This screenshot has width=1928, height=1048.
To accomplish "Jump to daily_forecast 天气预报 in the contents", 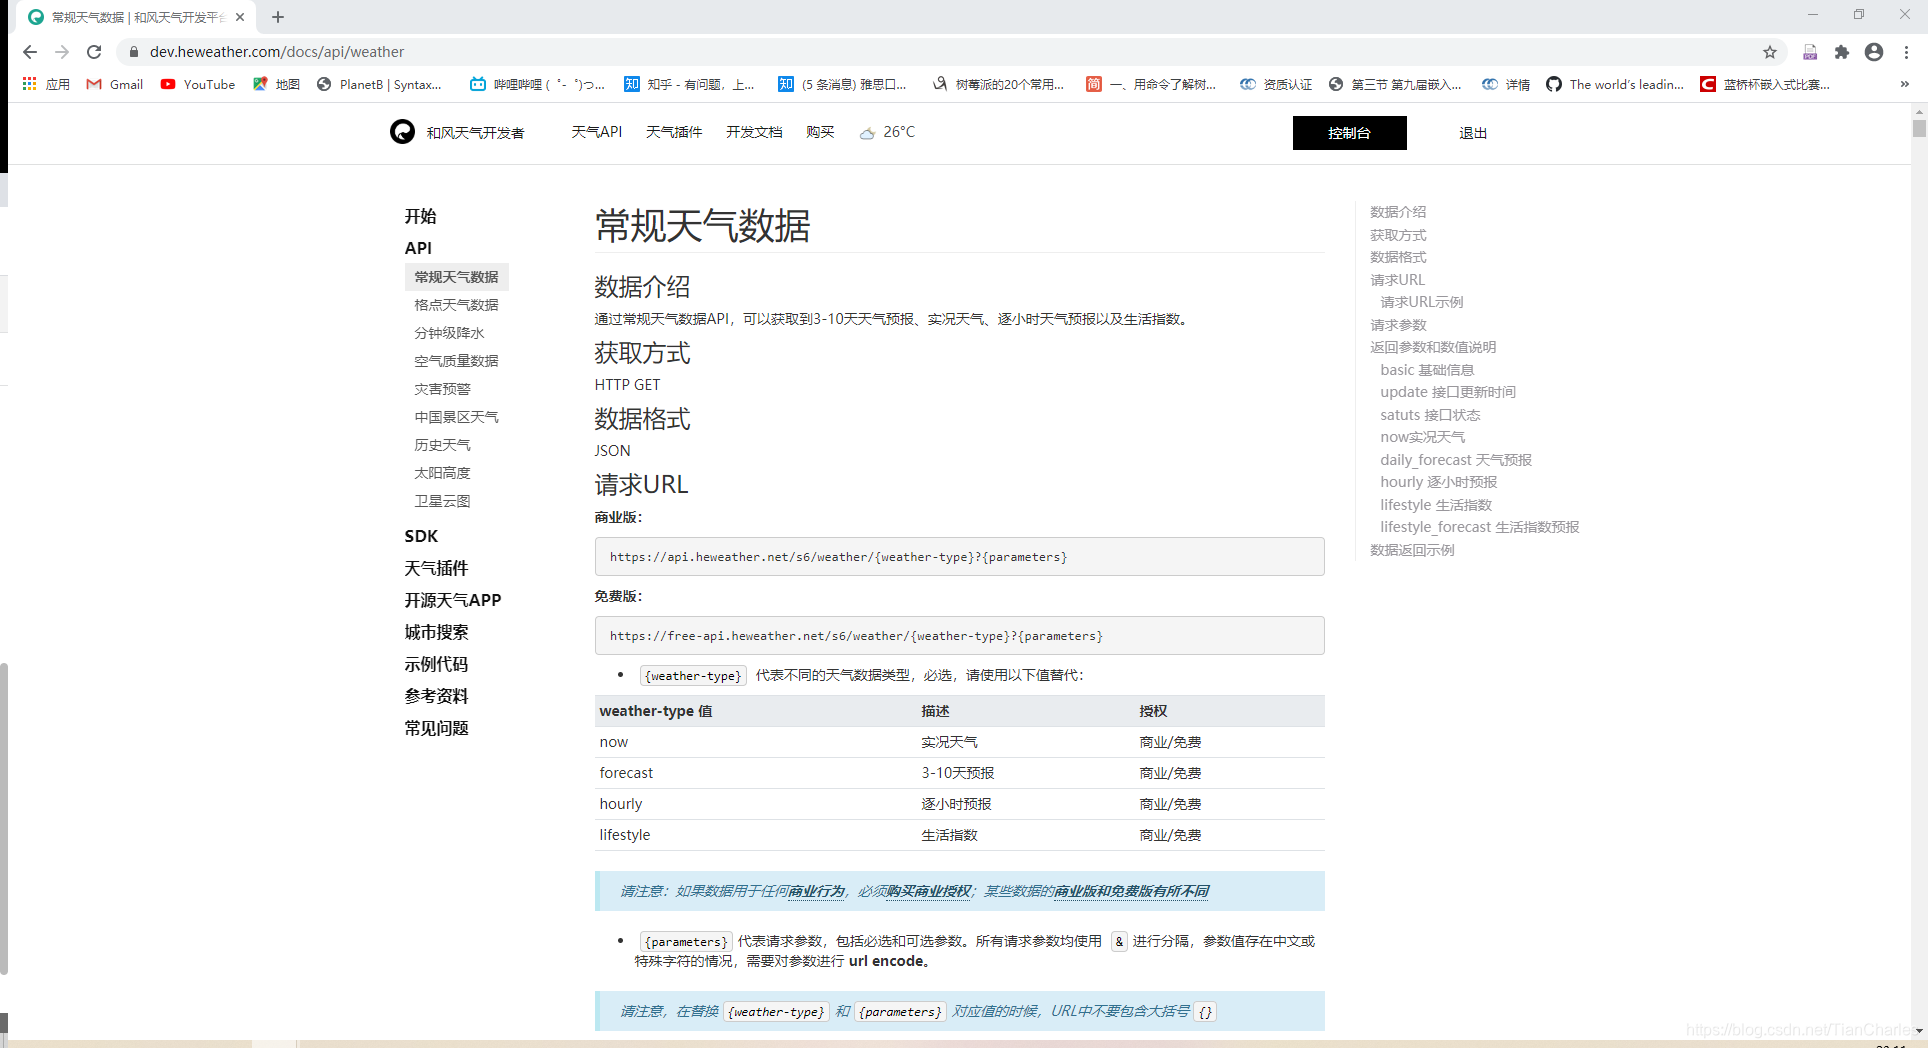I will pos(1455,459).
